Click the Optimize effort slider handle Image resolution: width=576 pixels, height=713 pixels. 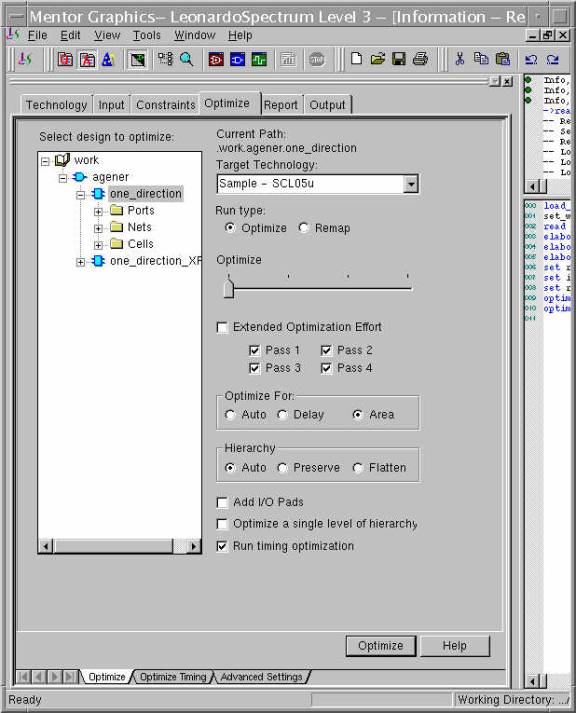pyautogui.click(x=229, y=289)
